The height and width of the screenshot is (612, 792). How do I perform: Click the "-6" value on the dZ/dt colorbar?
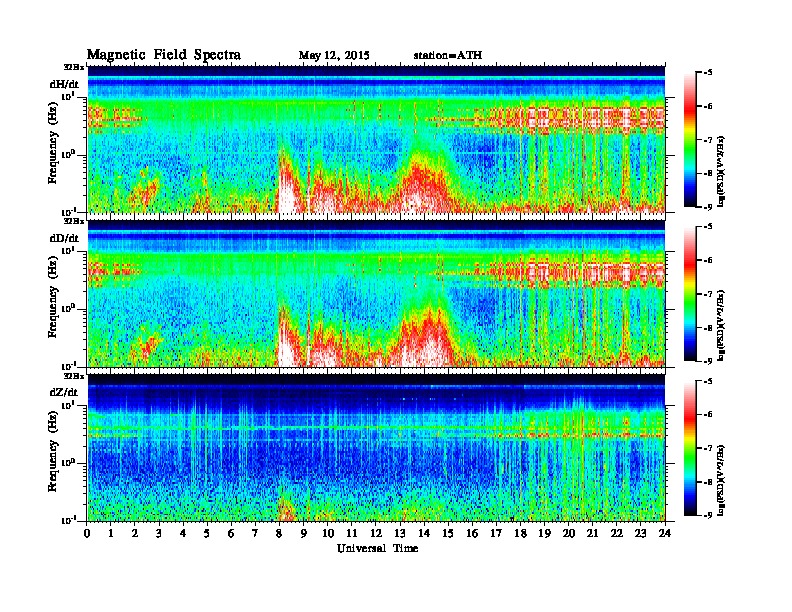708,415
